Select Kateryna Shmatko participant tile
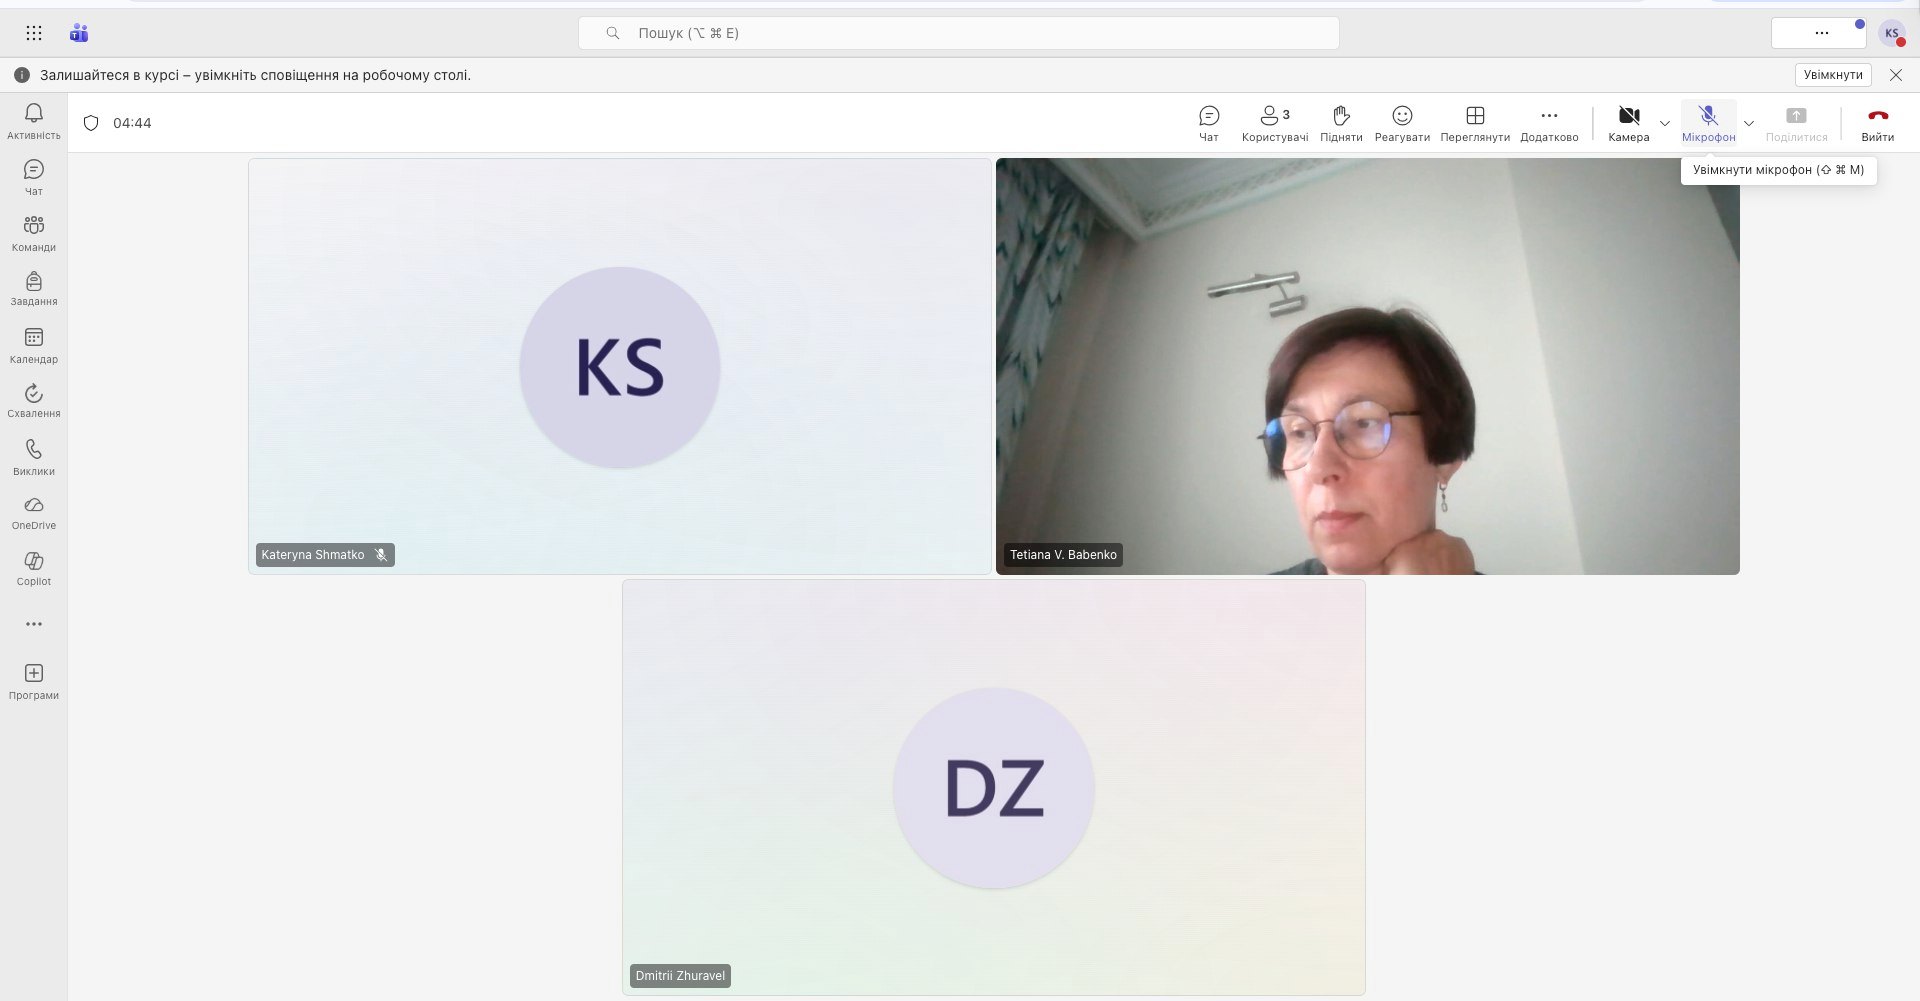 (620, 366)
